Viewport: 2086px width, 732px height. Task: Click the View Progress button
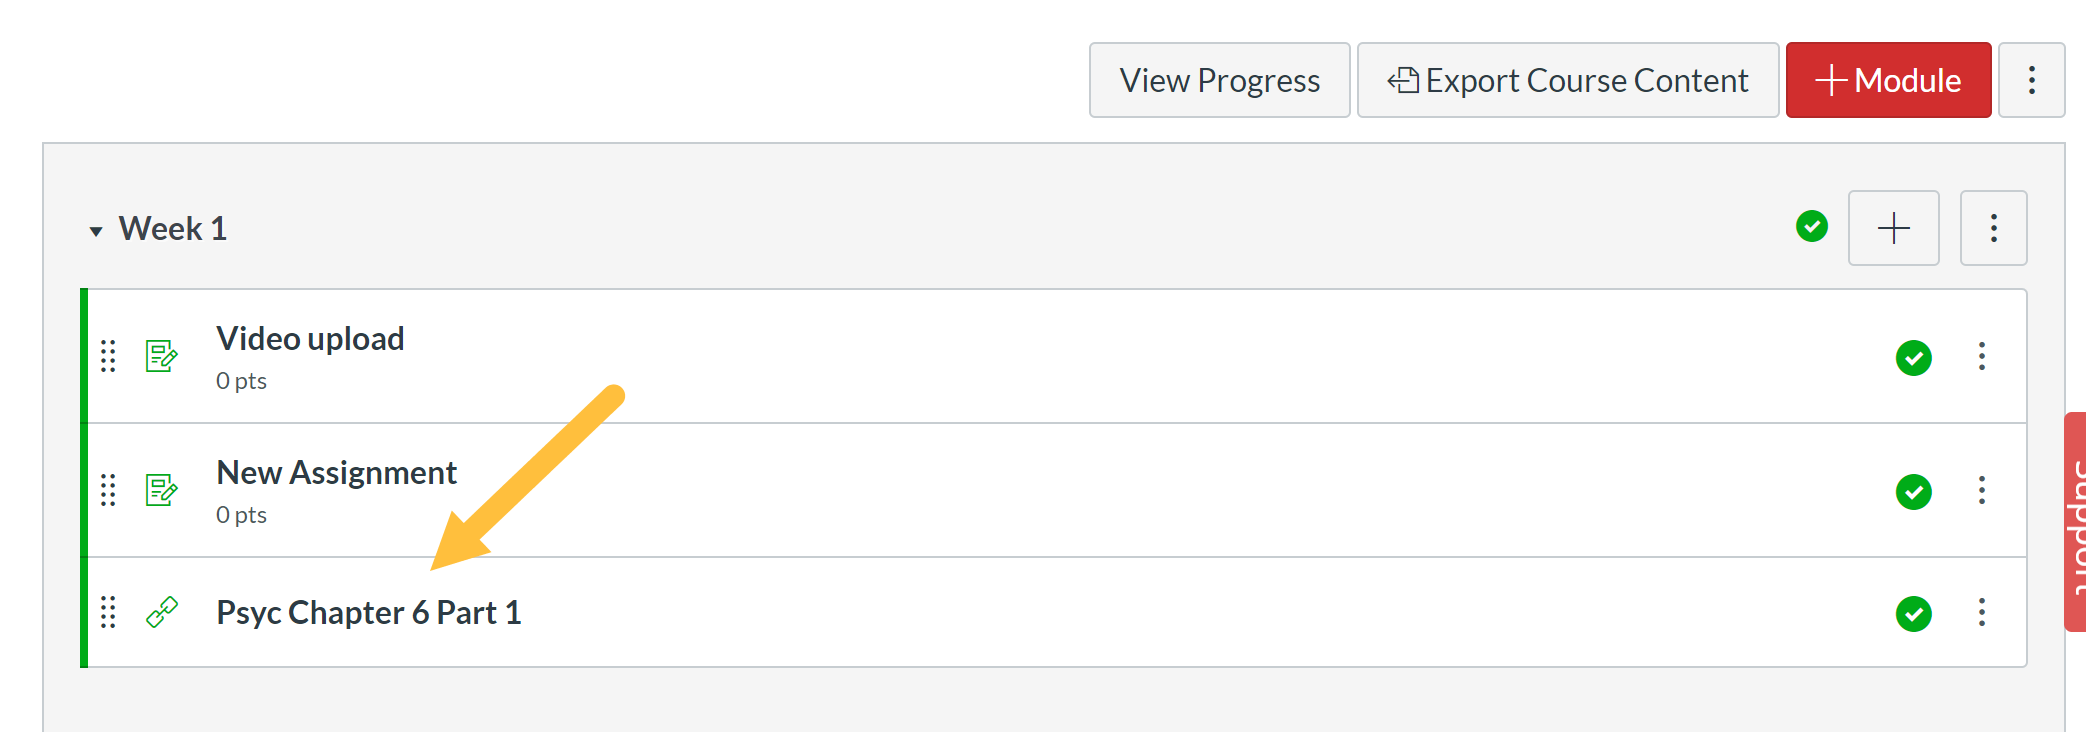[1219, 80]
